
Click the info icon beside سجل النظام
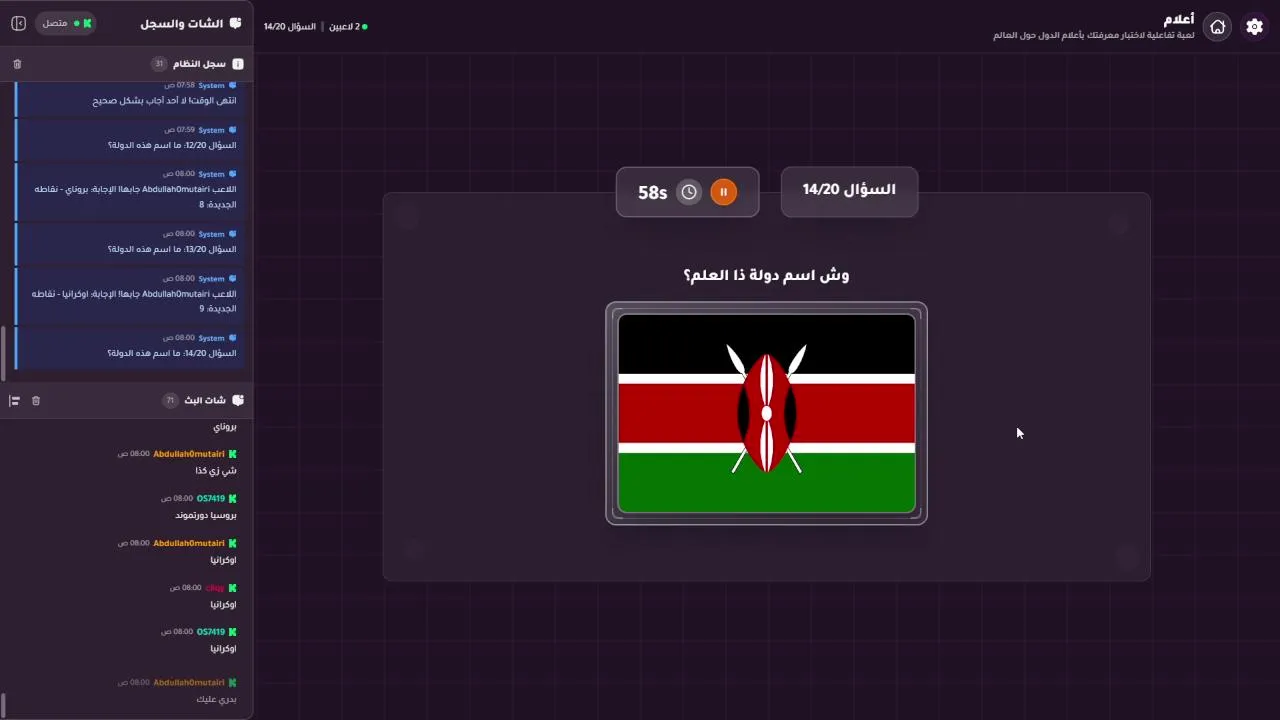pos(238,64)
